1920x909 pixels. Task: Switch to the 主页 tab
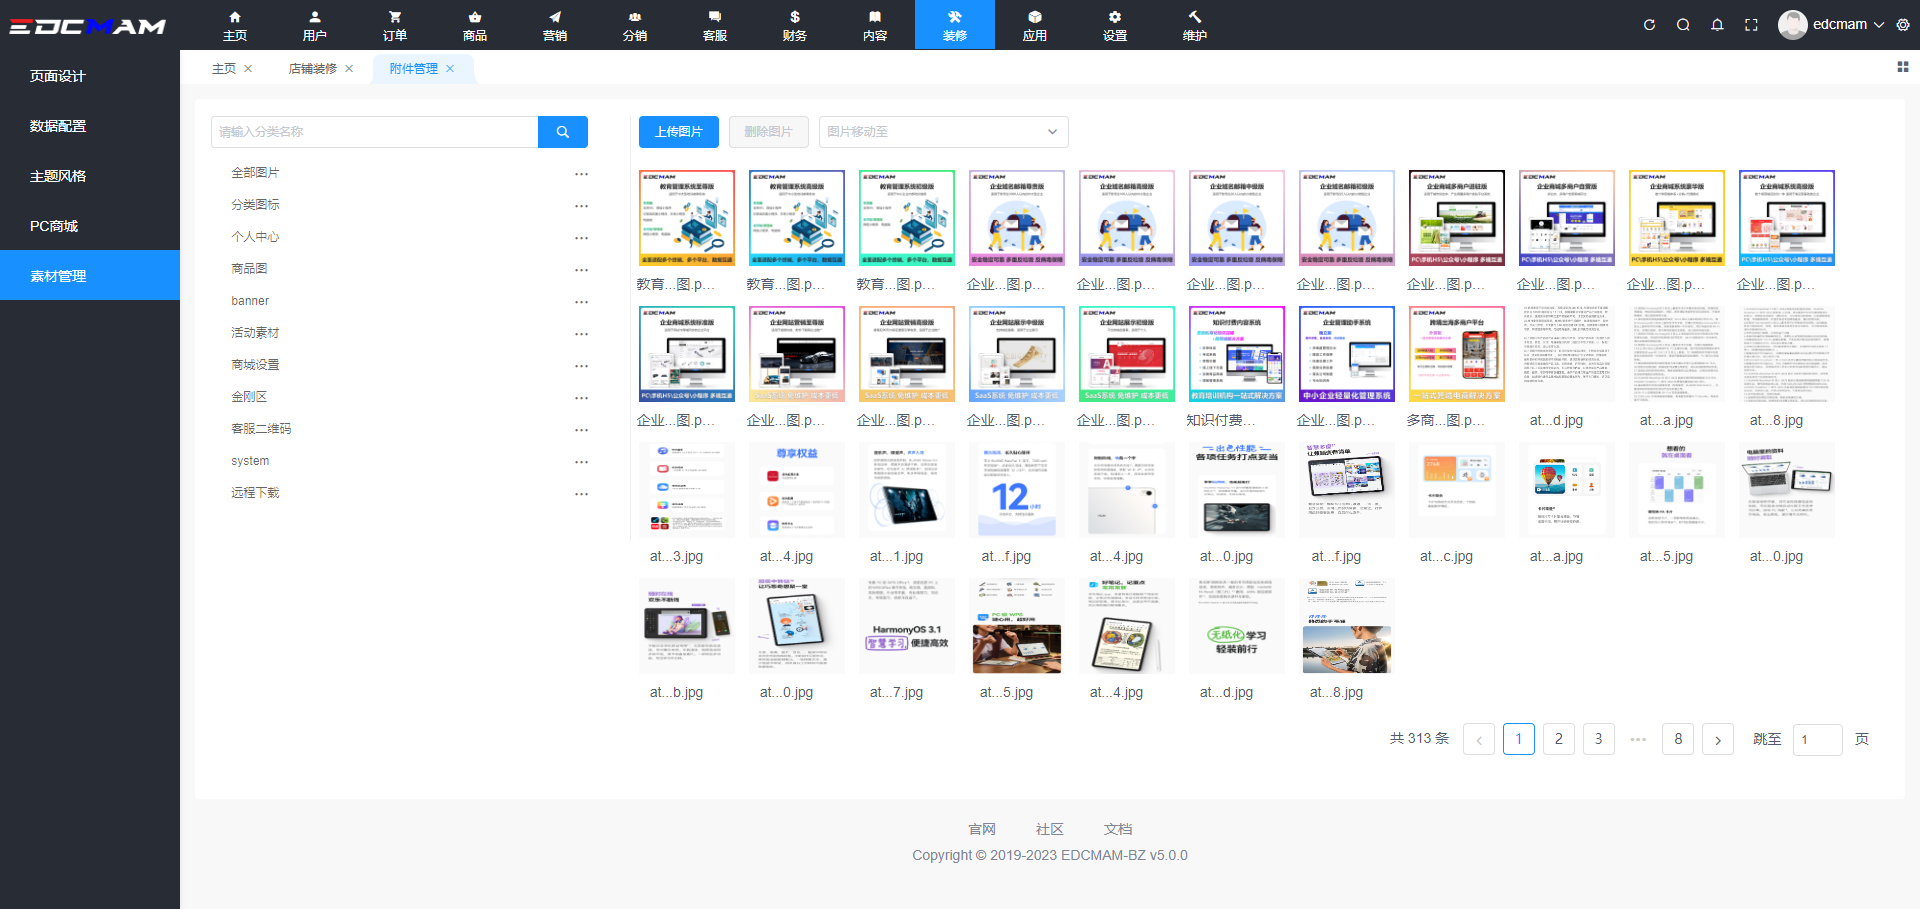(224, 69)
